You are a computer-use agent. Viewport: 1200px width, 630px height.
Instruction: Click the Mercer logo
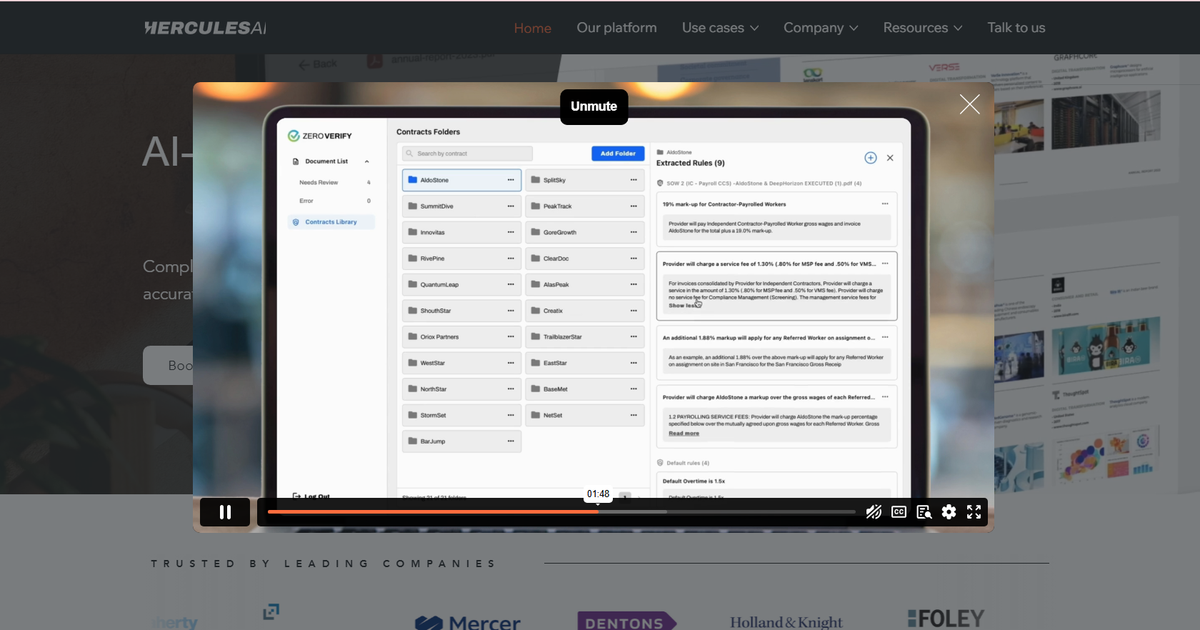click(x=467, y=622)
